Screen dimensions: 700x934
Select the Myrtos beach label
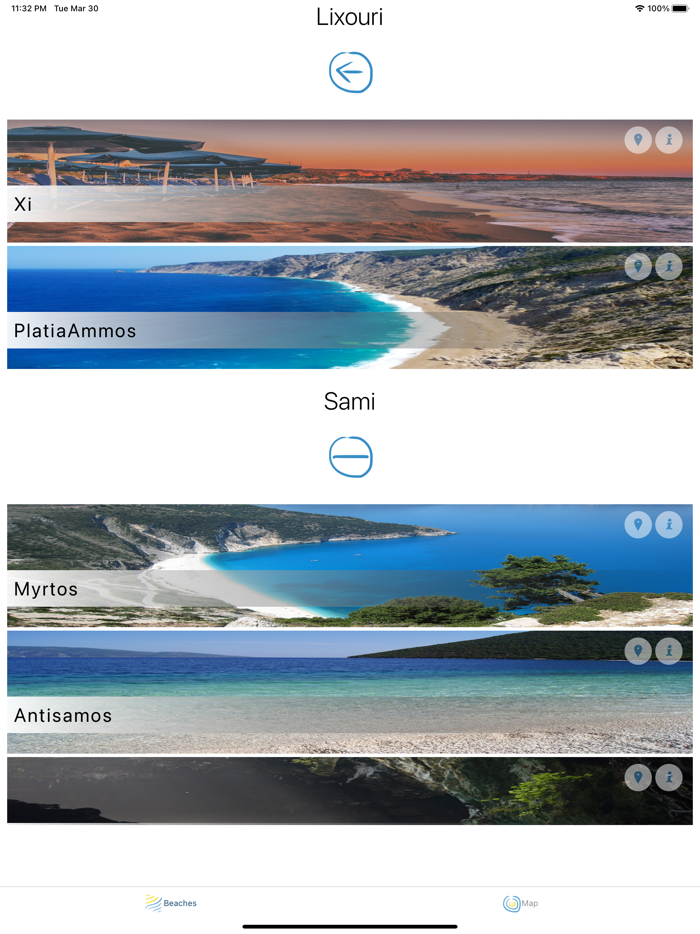coord(46,589)
